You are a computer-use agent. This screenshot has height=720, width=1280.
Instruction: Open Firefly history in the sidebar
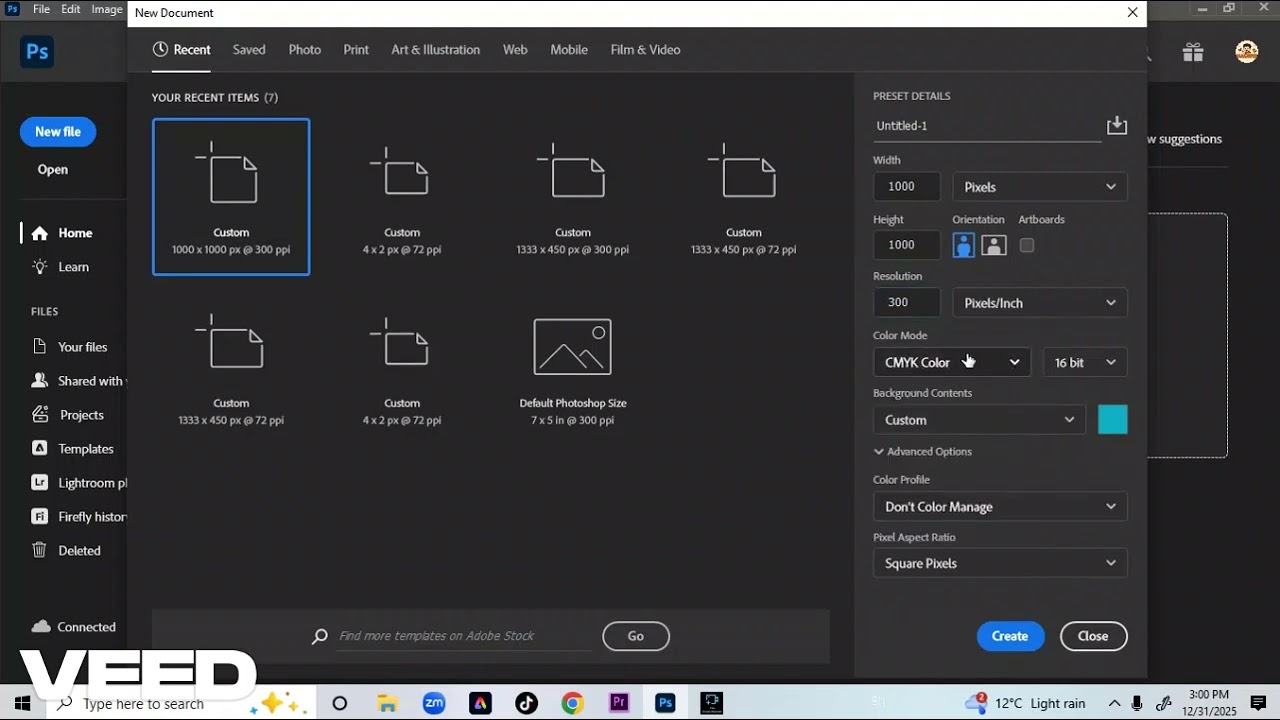point(78,517)
